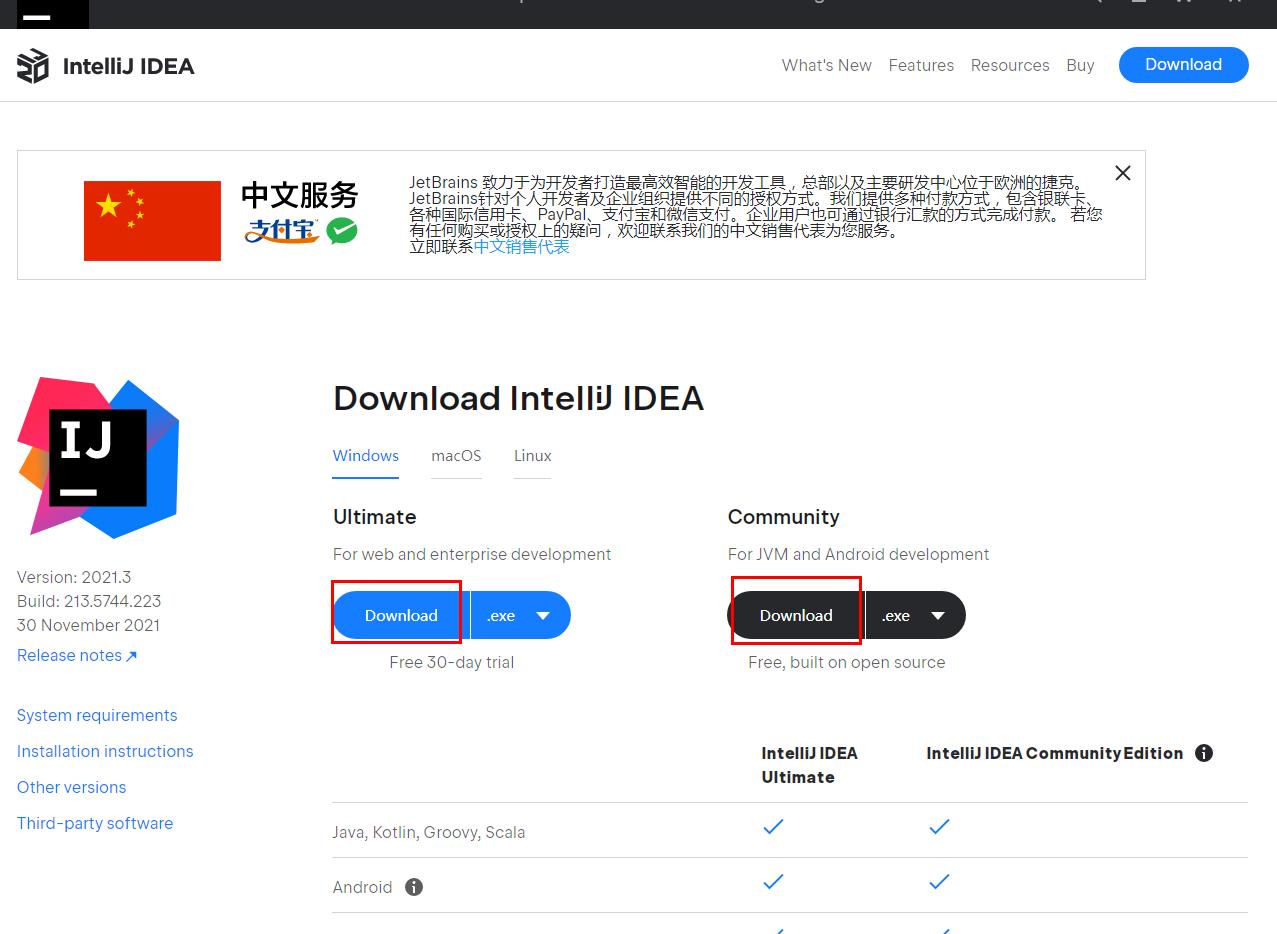Click the info icon next to Android

coord(413,886)
